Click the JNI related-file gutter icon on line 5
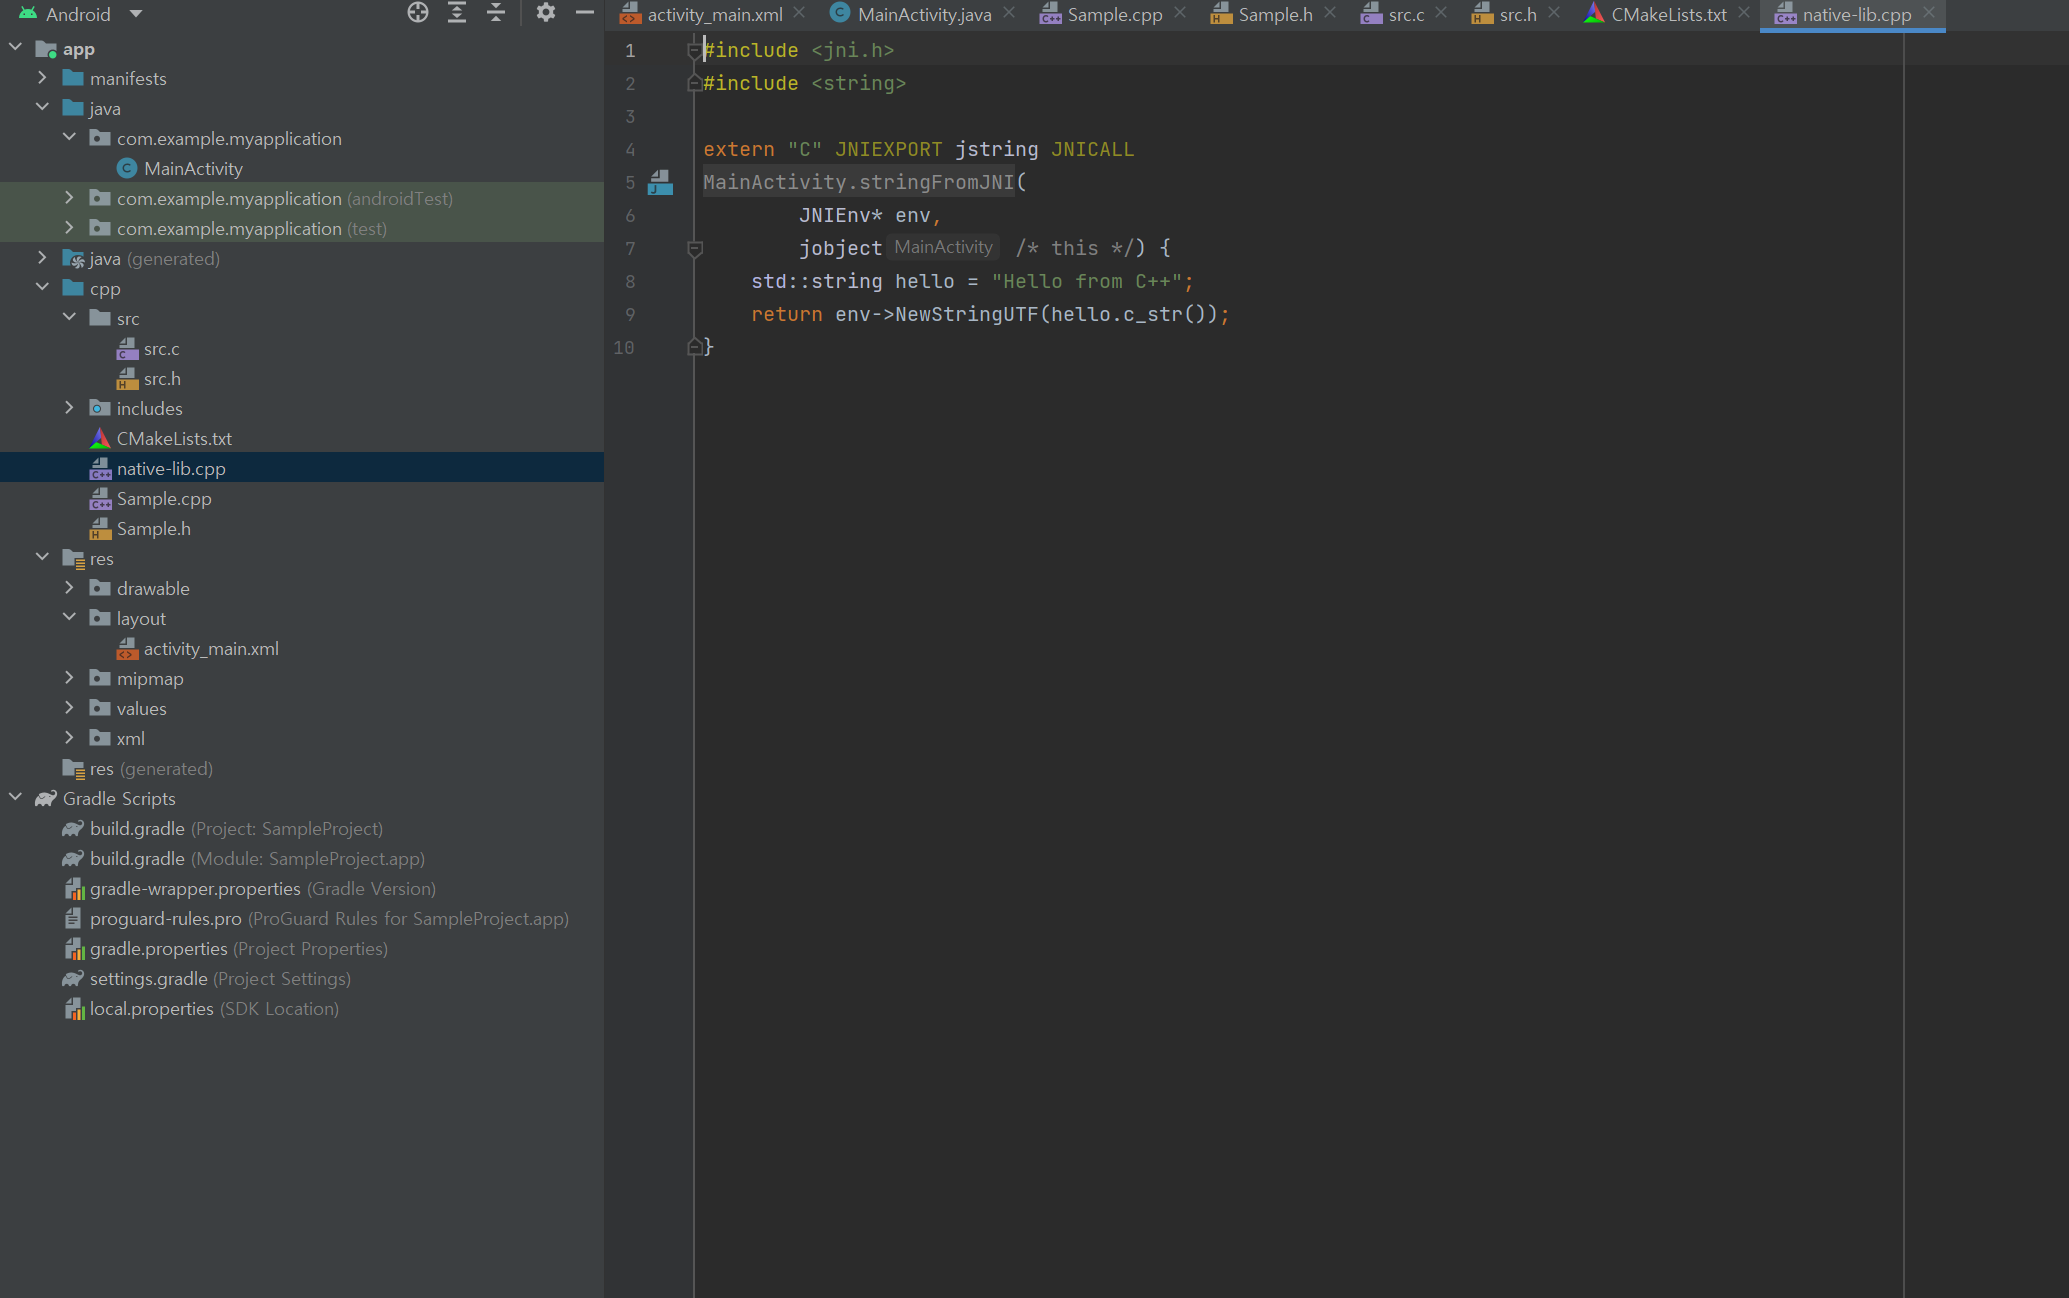This screenshot has height=1298, width=2069. pyautogui.click(x=660, y=182)
